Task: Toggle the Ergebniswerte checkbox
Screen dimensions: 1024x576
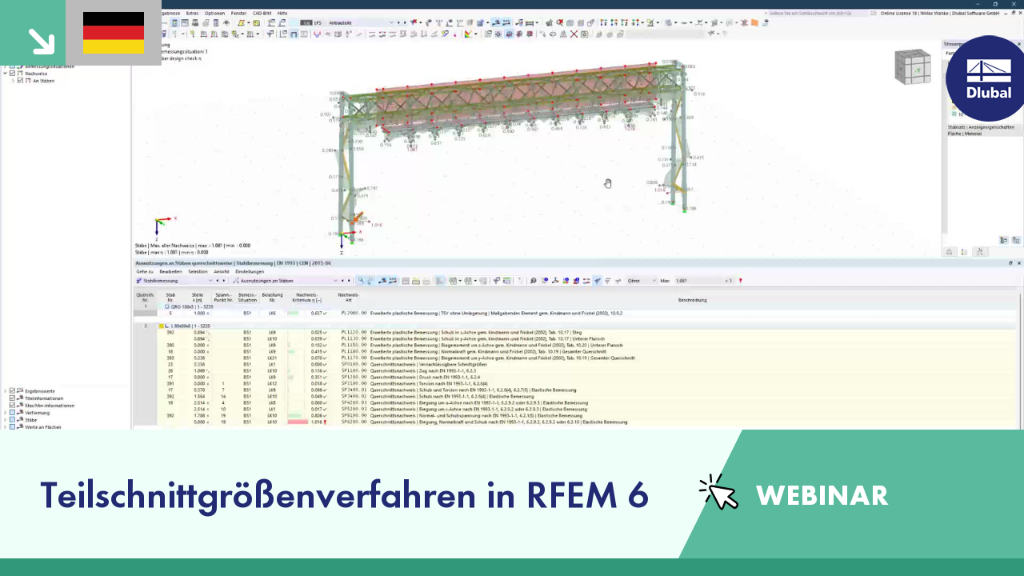Action: click(x=12, y=391)
